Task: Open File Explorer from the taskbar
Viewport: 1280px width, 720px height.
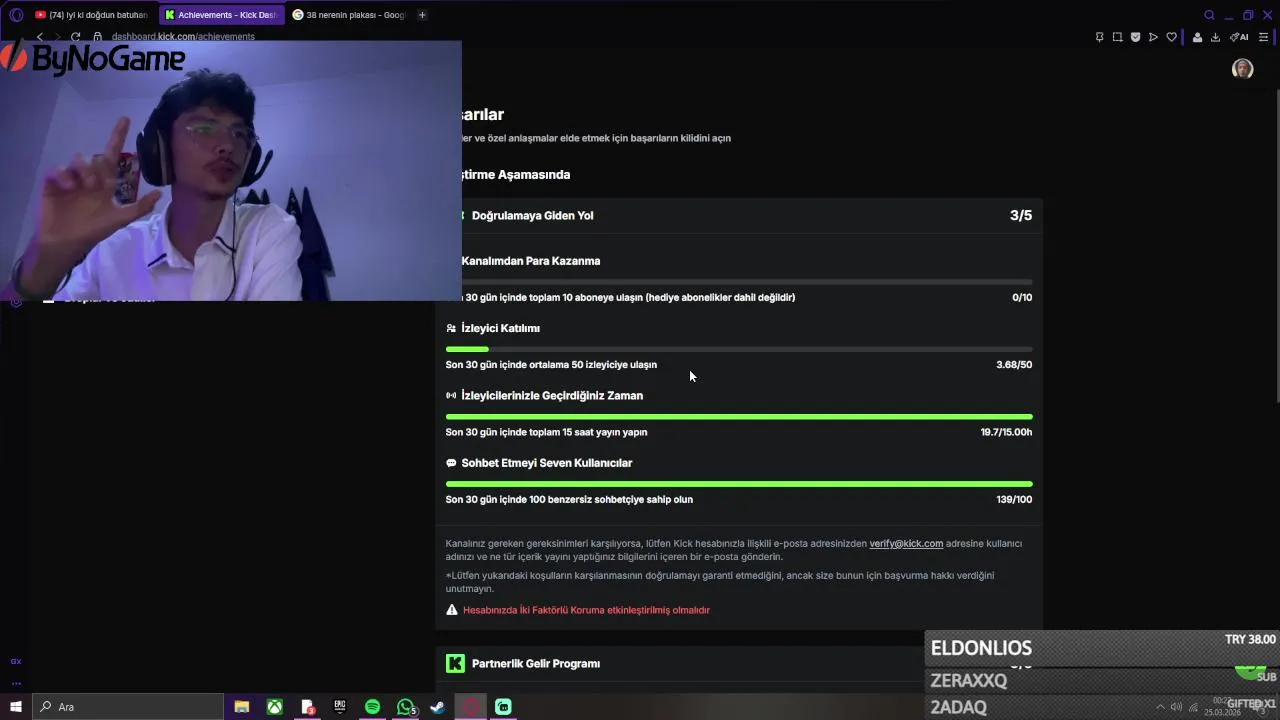Action: [x=241, y=707]
